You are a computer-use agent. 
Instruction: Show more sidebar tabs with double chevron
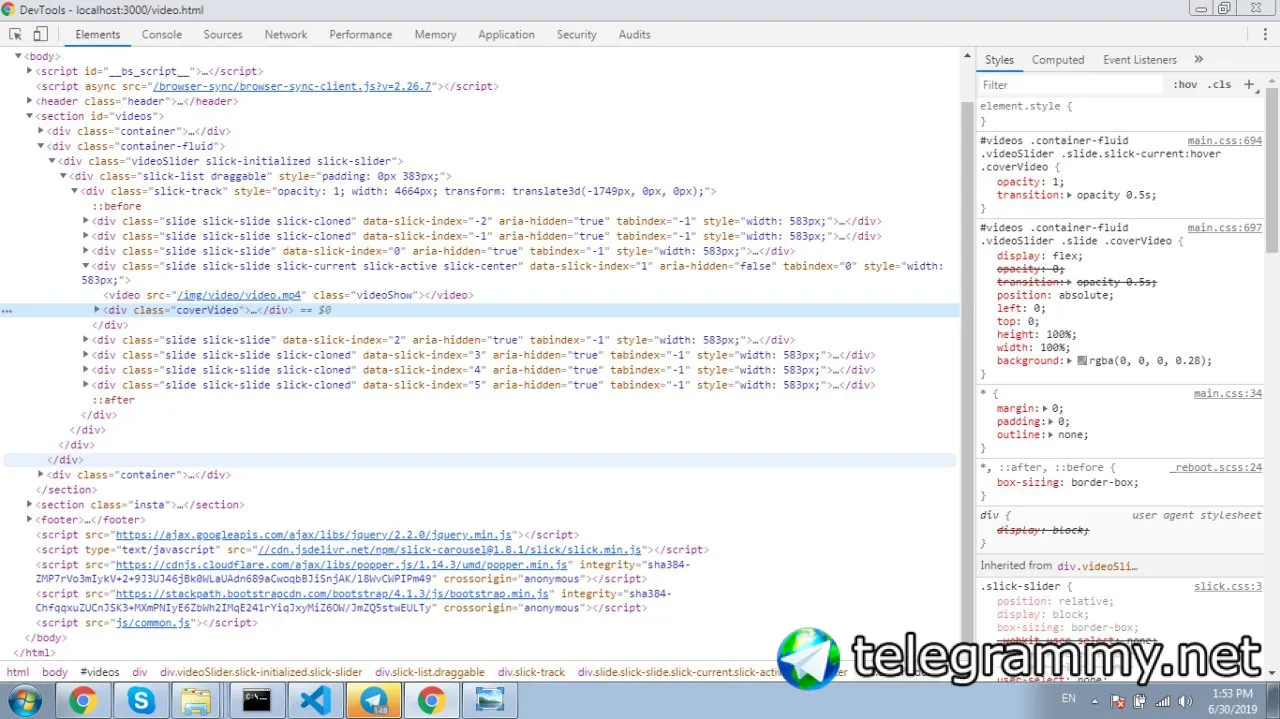[1199, 60]
